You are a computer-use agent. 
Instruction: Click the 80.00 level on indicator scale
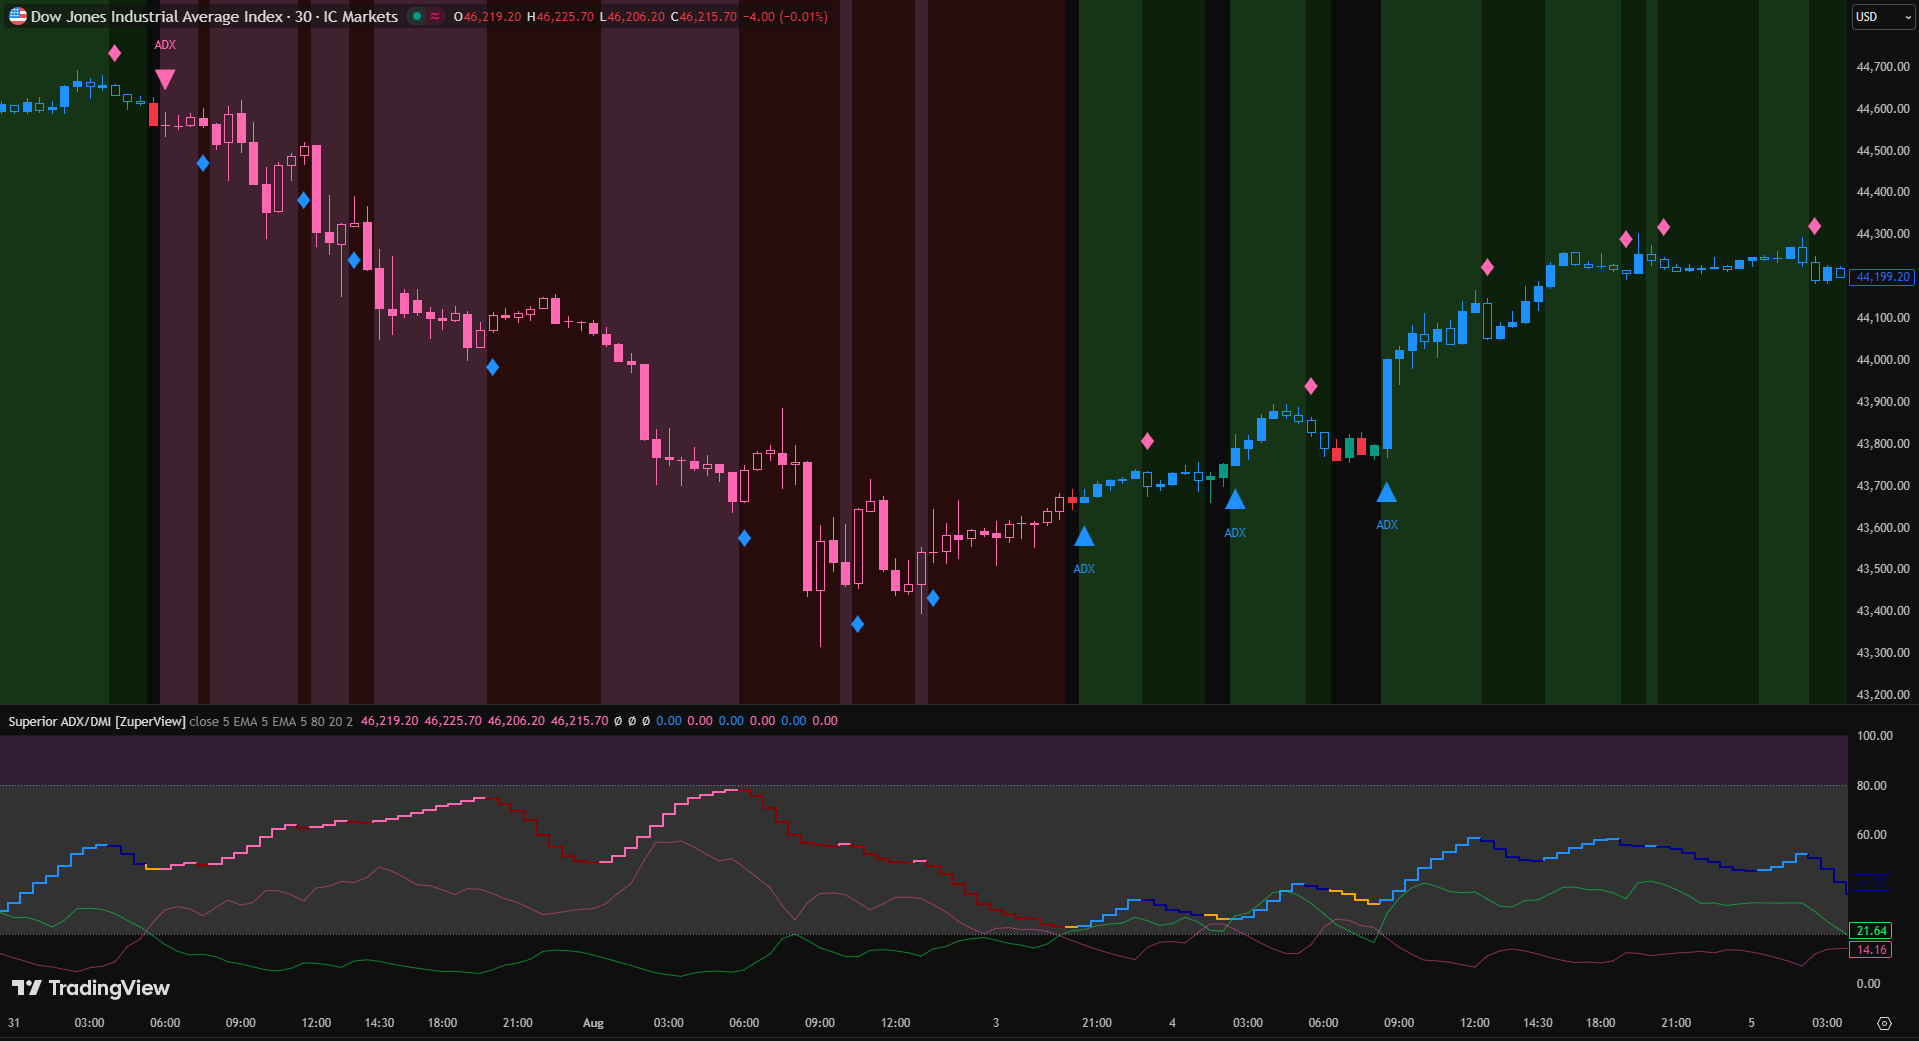coord(1871,786)
